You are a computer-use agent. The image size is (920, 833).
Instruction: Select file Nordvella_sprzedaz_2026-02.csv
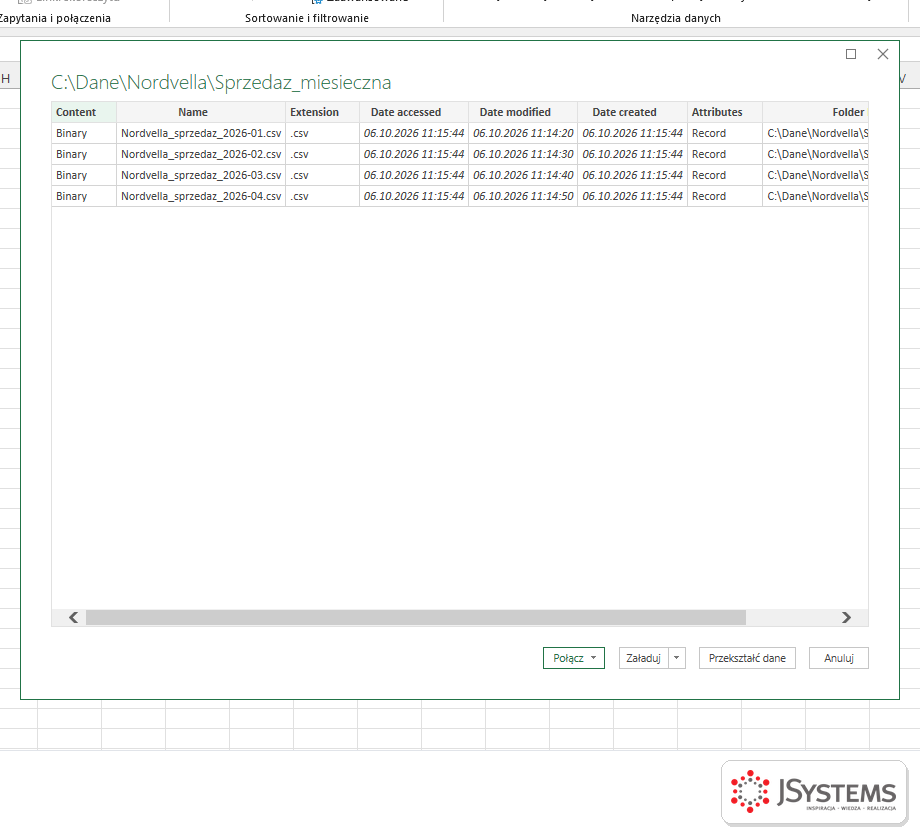pyautogui.click(x=201, y=154)
